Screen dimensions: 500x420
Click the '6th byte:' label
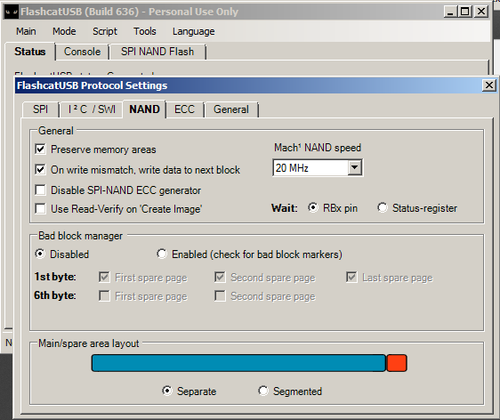point(55,295)
